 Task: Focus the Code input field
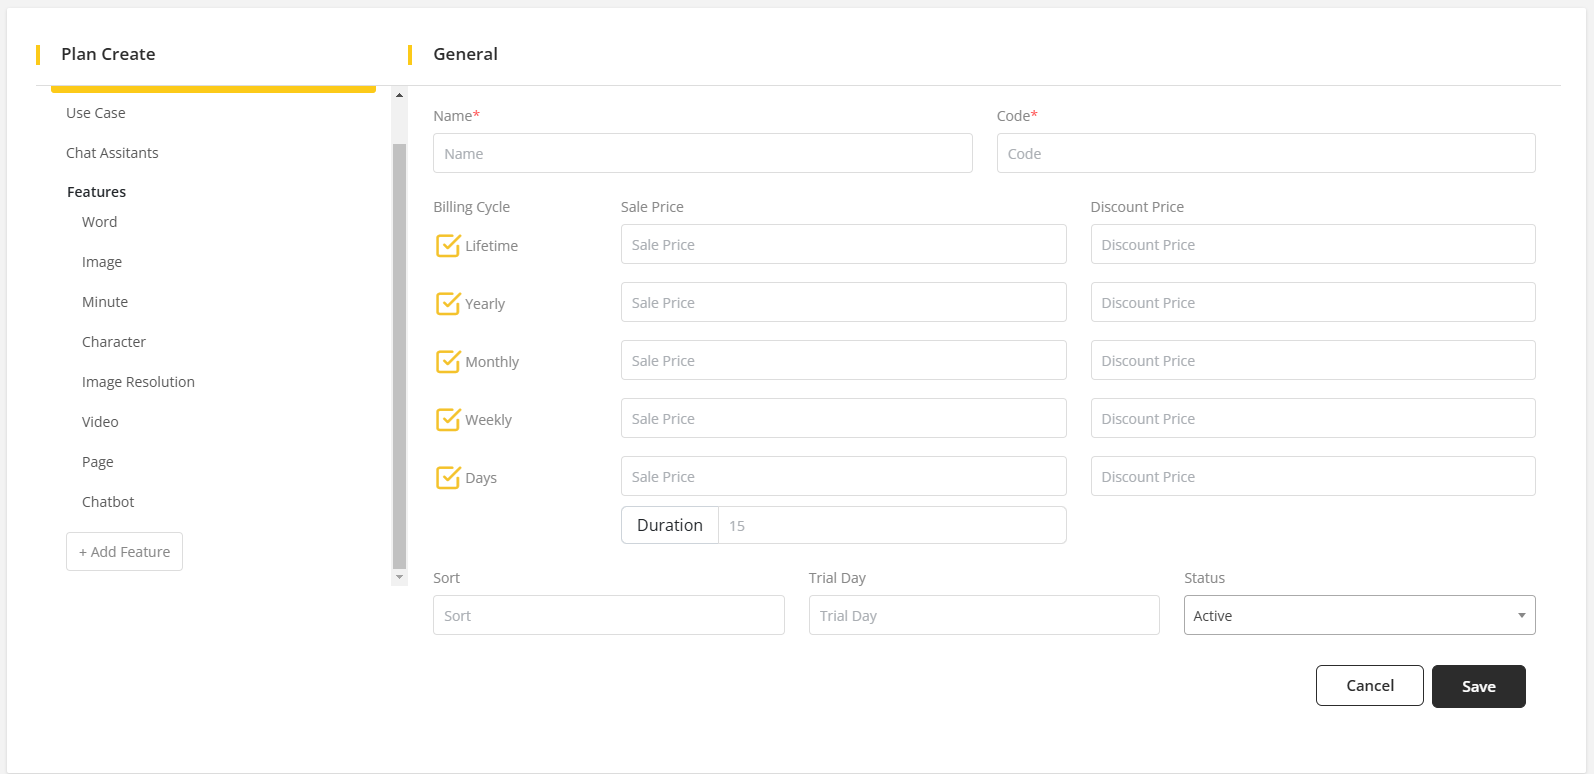(1265, 154)
